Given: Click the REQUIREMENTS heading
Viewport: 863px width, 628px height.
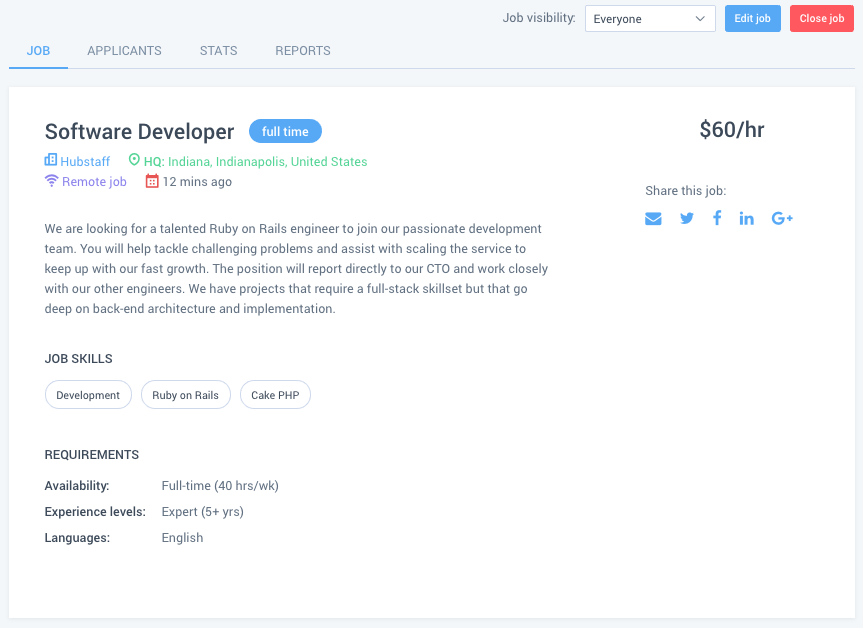Looking at the screenshot, I should click(91, 455).
